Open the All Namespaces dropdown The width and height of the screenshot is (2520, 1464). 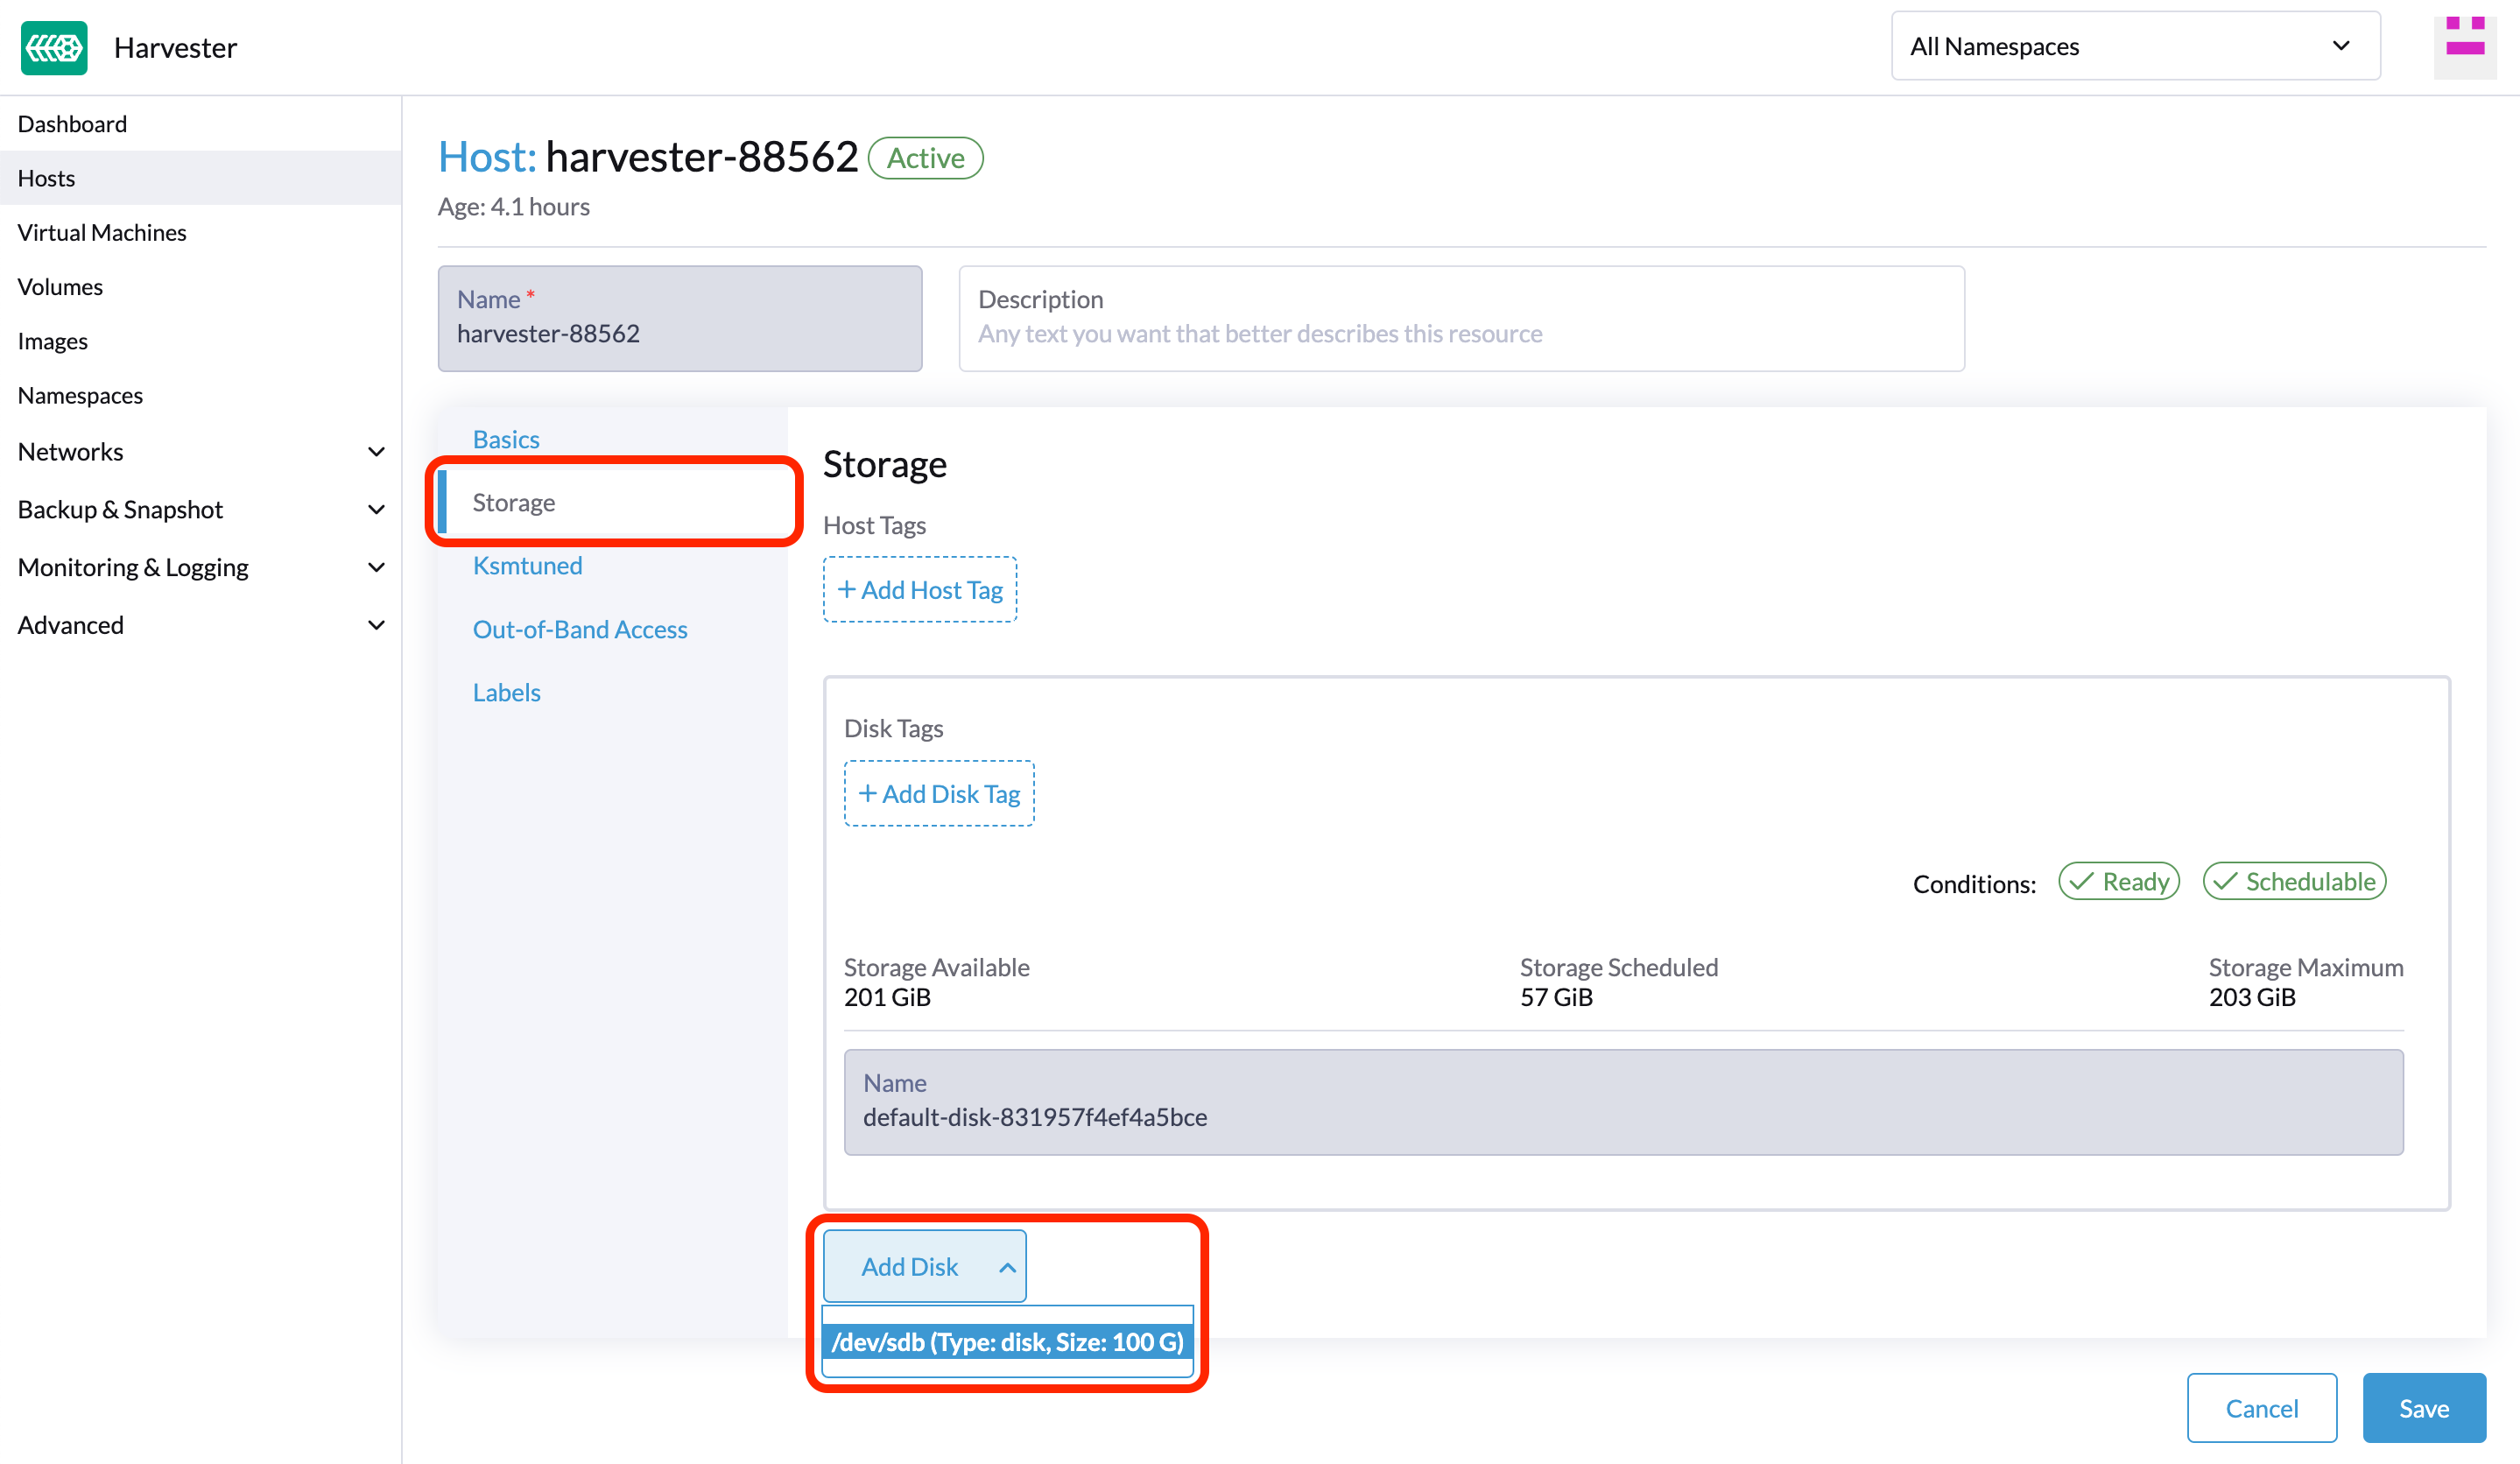2135,46
